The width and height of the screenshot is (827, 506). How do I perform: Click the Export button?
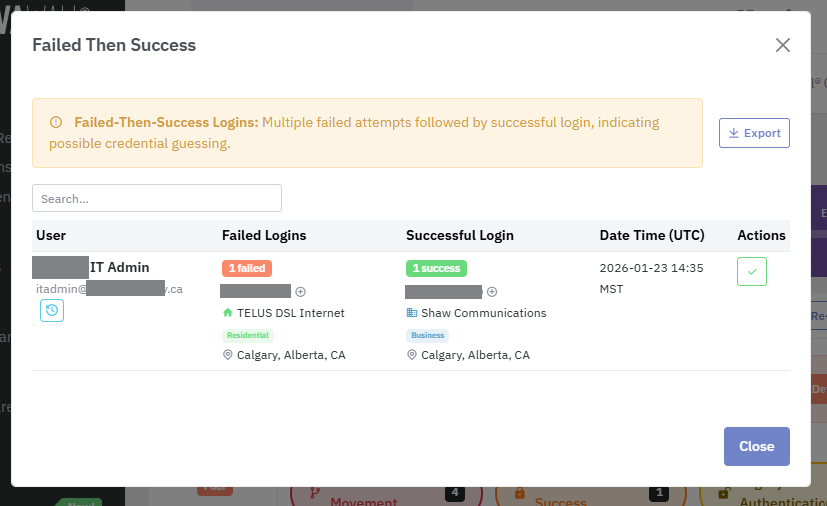[x=754, y=133]
